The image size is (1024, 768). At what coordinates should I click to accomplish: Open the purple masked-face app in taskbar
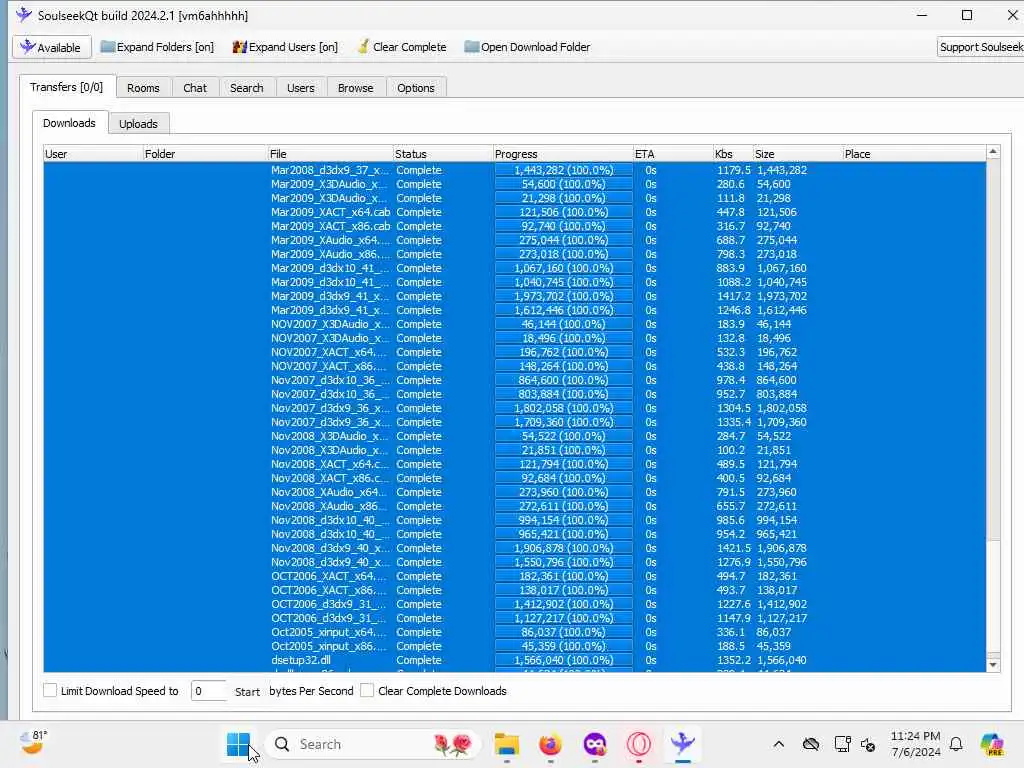click(x=594, y=744)
